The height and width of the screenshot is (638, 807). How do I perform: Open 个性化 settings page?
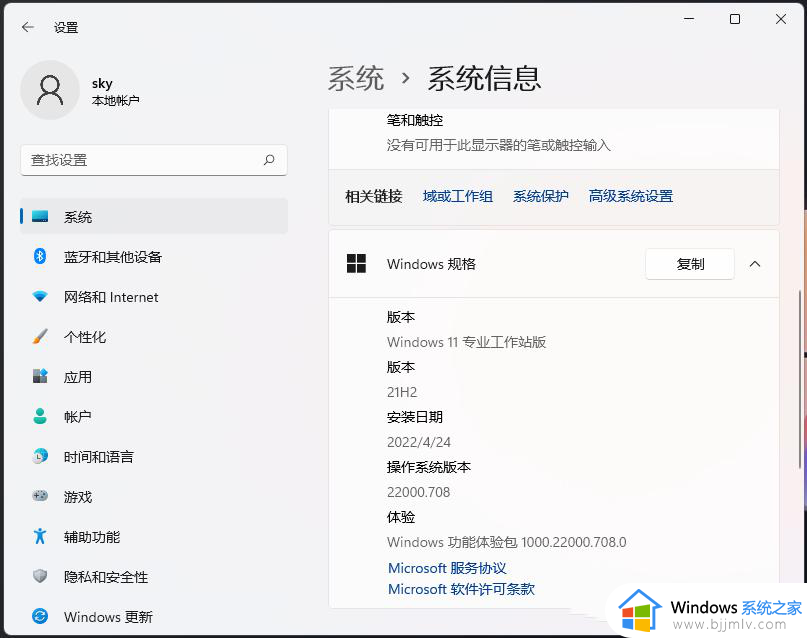pyautogui.click(x=154, y=336)
